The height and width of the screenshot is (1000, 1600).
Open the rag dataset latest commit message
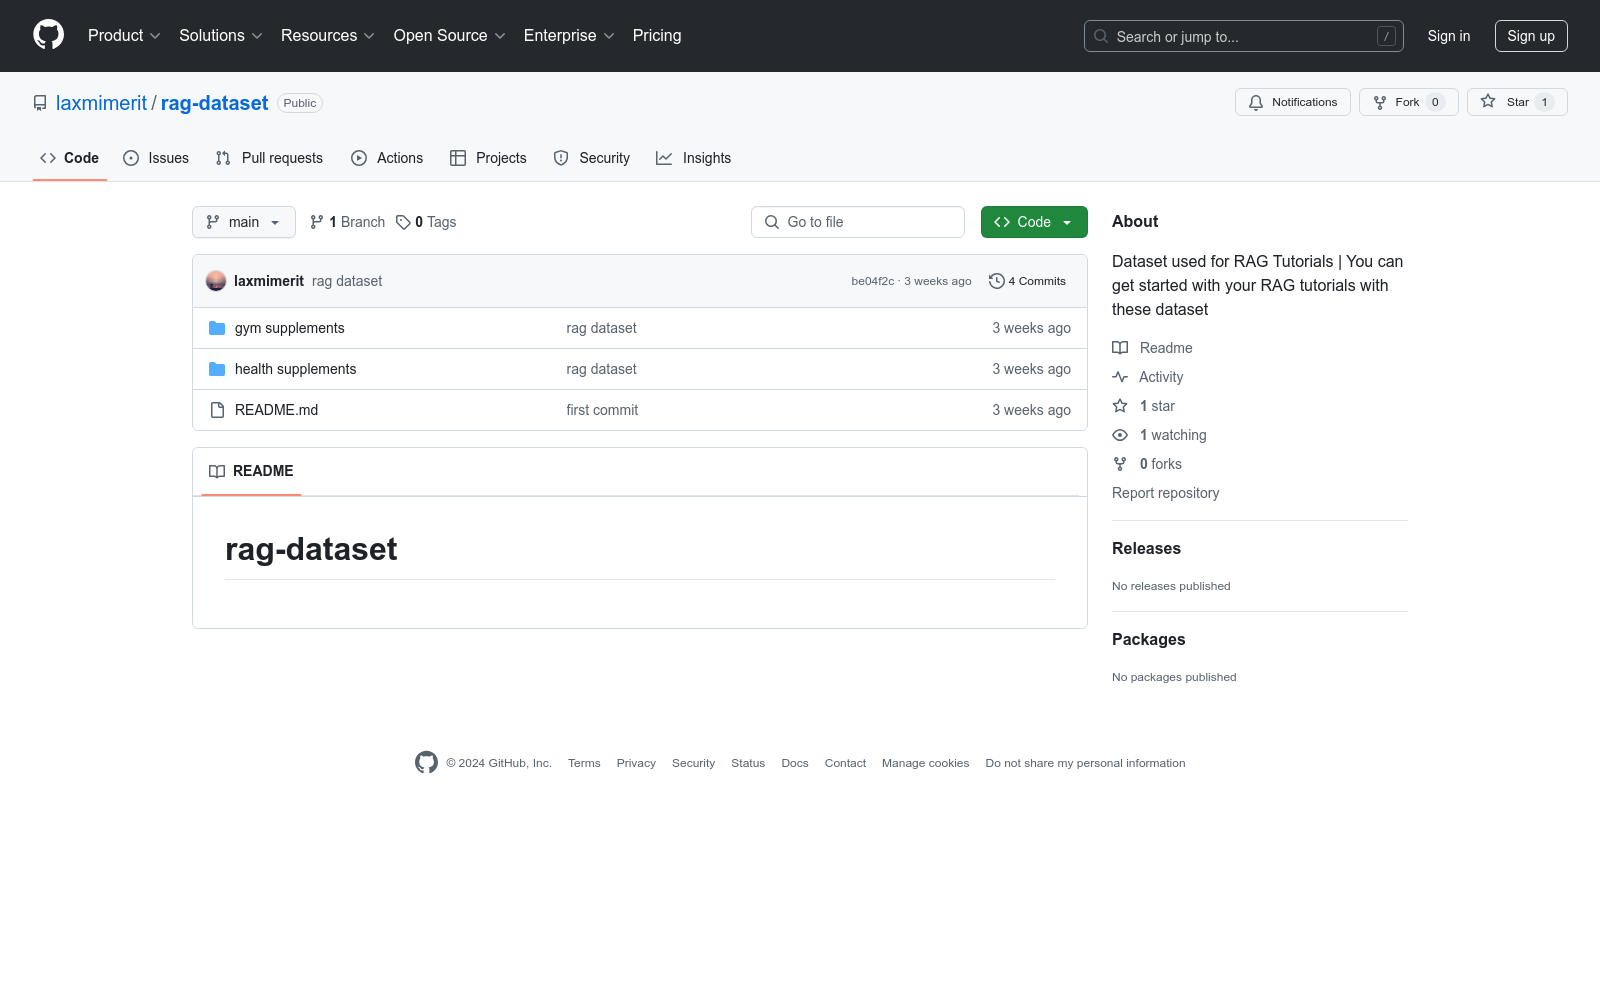point(347,281)
